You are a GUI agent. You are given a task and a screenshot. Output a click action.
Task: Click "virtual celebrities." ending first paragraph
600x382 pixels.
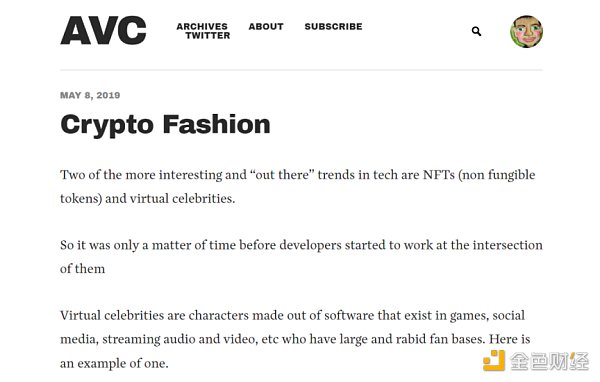(x=183, y=199)
